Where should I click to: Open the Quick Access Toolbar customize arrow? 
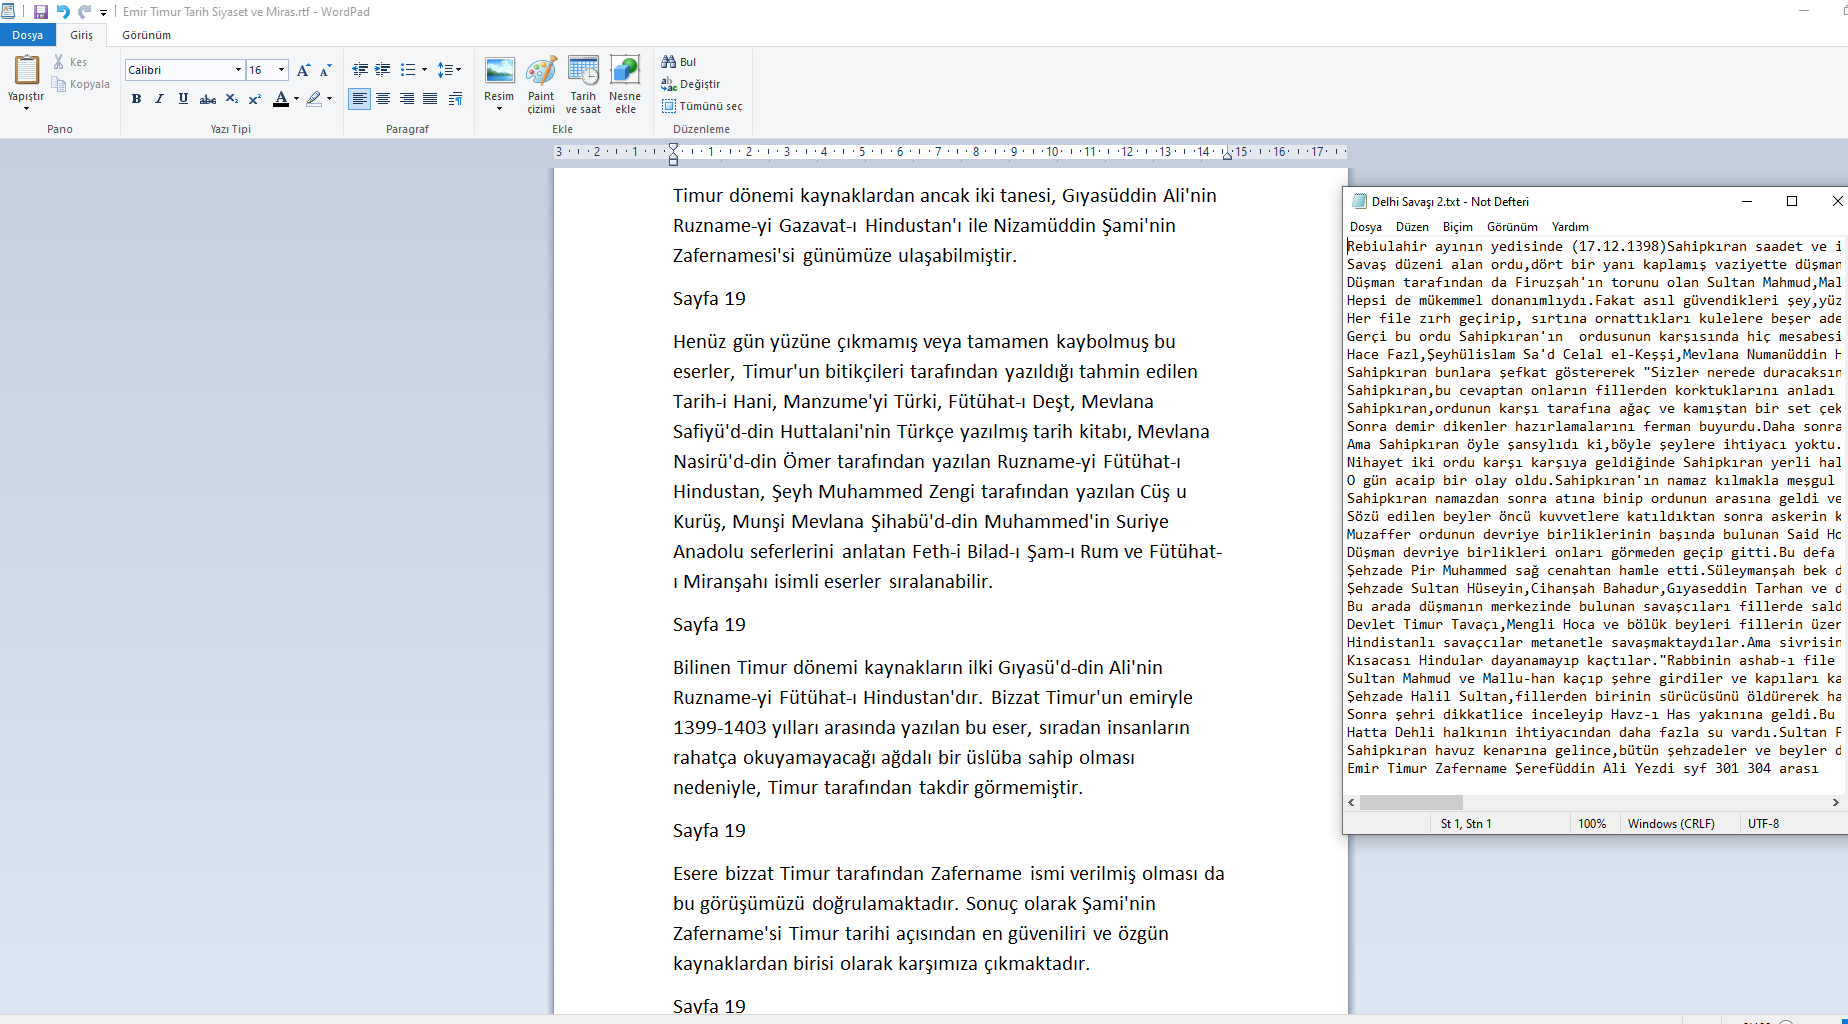point(103,13)
